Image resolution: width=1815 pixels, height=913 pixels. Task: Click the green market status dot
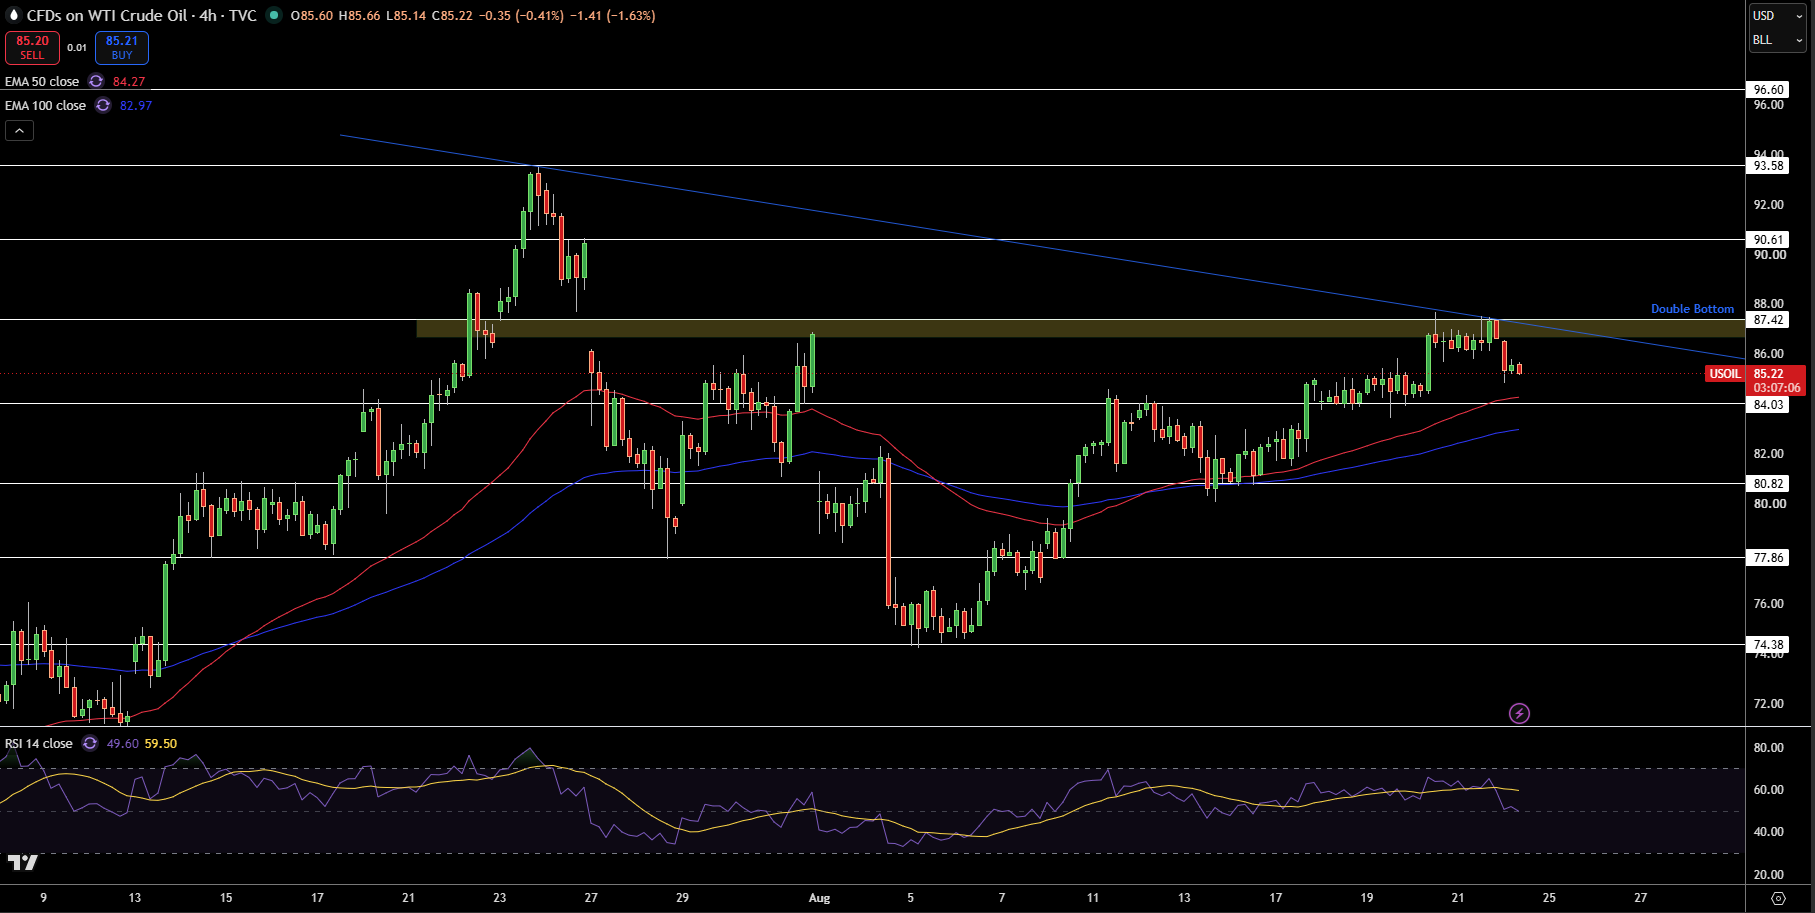tap(274, 16)
